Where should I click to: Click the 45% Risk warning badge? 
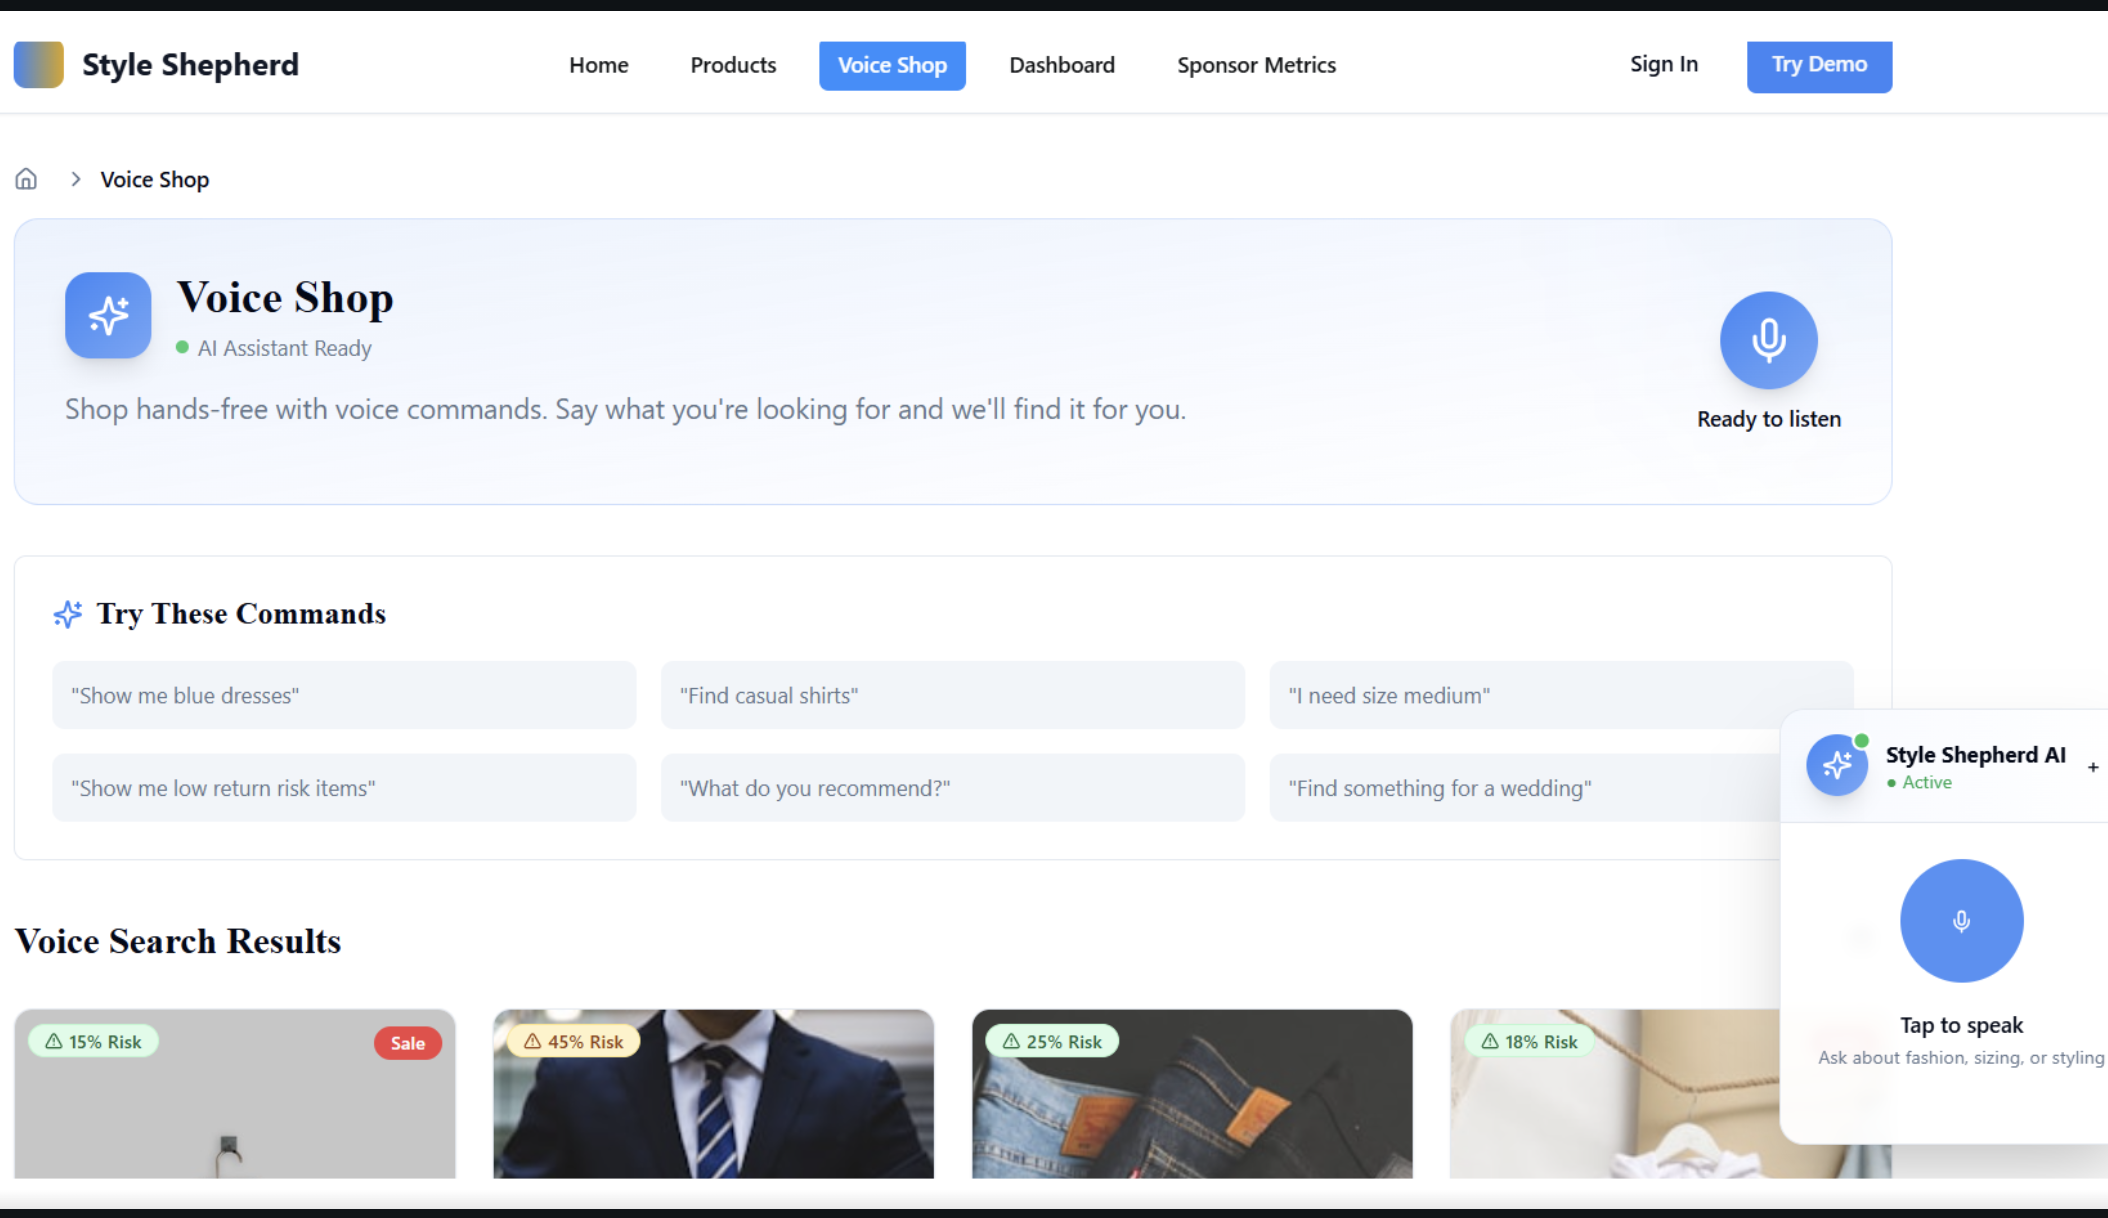[573, 1041]
